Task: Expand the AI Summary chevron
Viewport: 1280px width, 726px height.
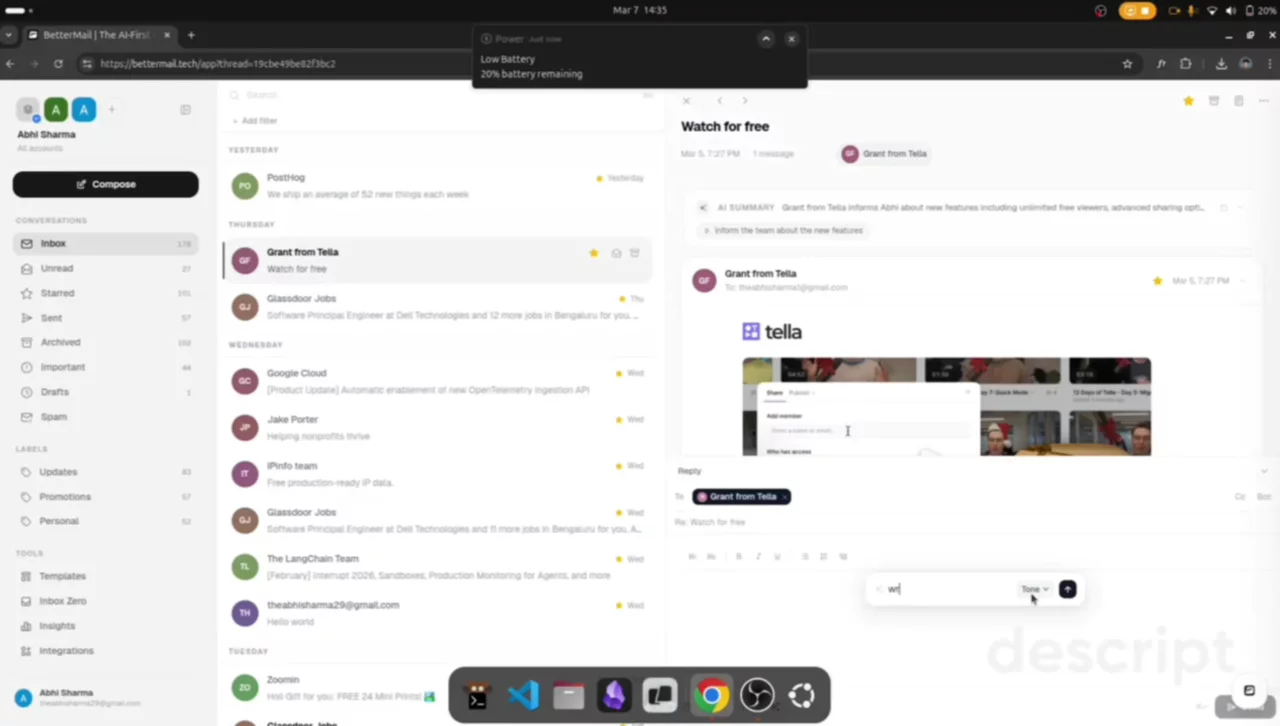Action: coord(1241,208)
